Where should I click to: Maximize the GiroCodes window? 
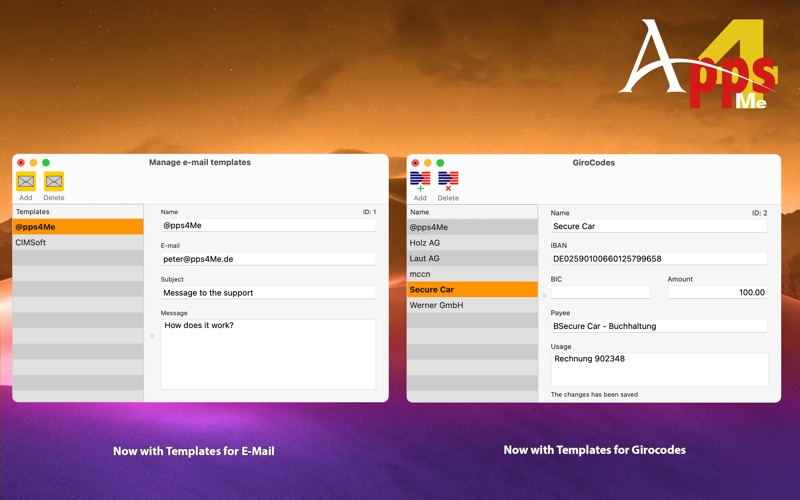click(440, 163)
